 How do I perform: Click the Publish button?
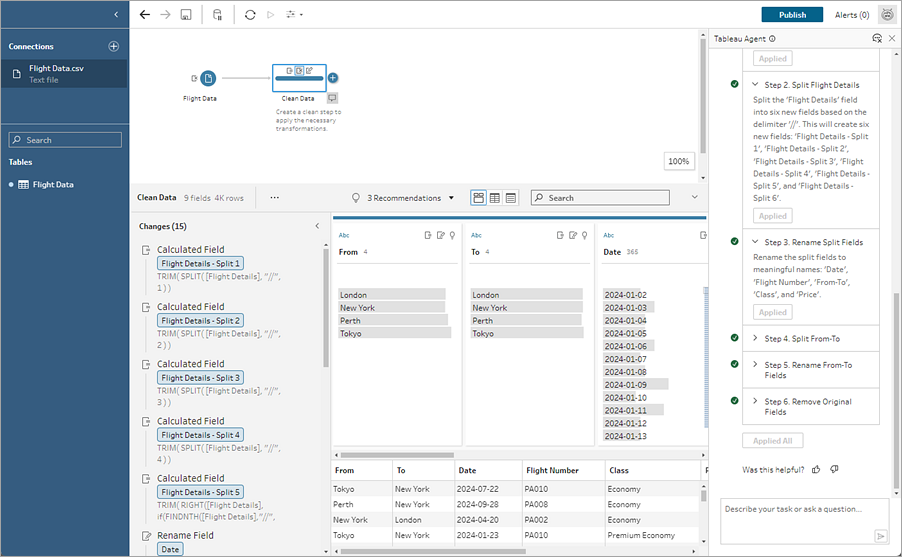[x=792, y=15]
